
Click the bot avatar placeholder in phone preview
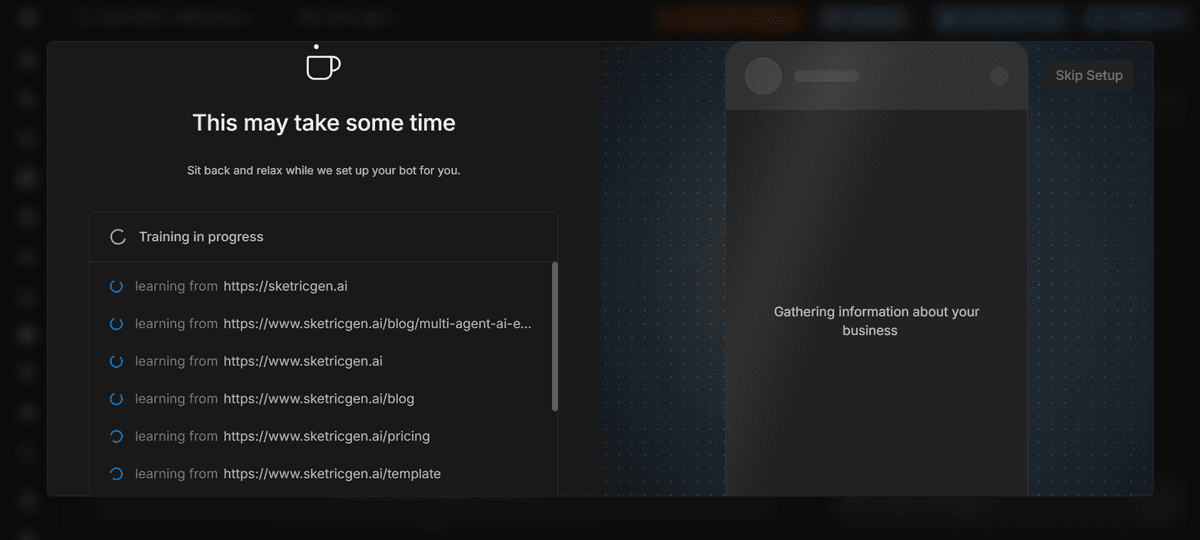click(x=764, y=76)
